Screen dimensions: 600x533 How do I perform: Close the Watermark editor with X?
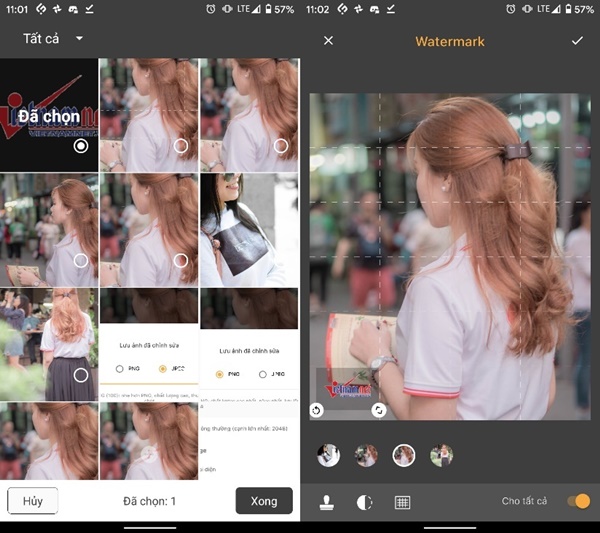pyautogui.click(x=328, y=41)
